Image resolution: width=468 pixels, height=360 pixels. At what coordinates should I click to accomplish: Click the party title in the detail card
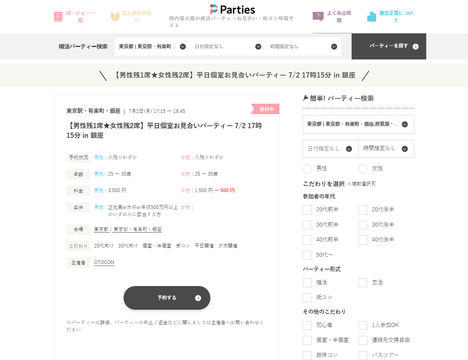[165, 130]
